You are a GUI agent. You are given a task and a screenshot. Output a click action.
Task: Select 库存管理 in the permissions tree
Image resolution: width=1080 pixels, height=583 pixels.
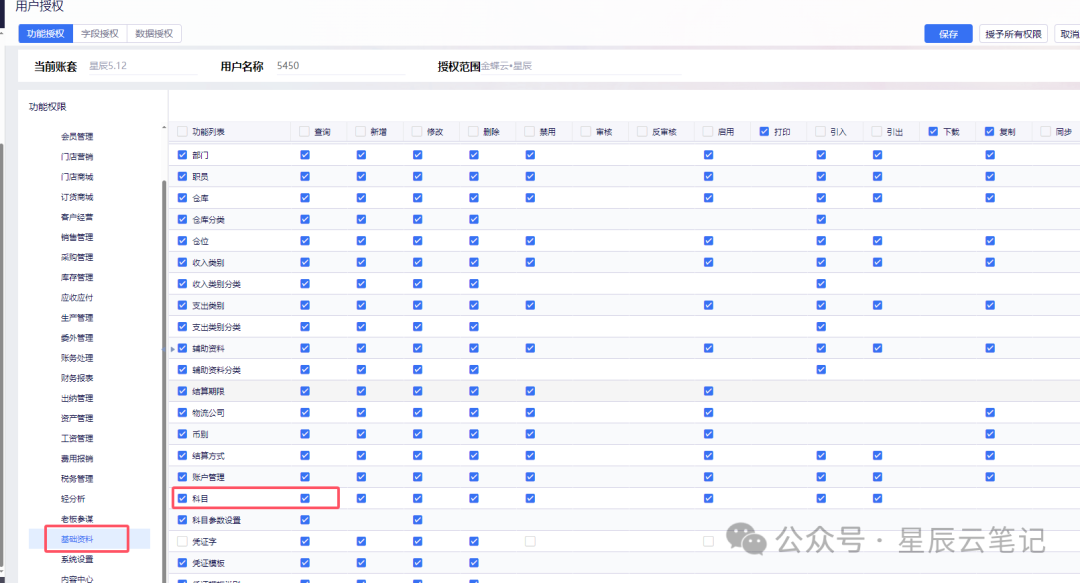(77, 277)
